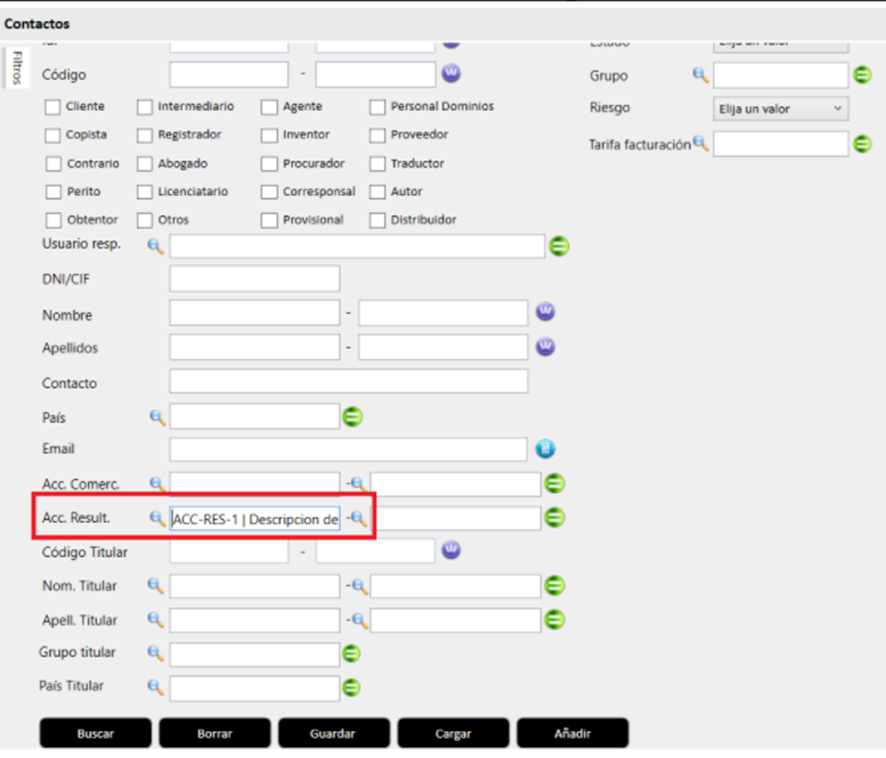This screenshot has height=758, width=886.
Task: Tick the Proveedor checkbox
Action: point(377,135)
